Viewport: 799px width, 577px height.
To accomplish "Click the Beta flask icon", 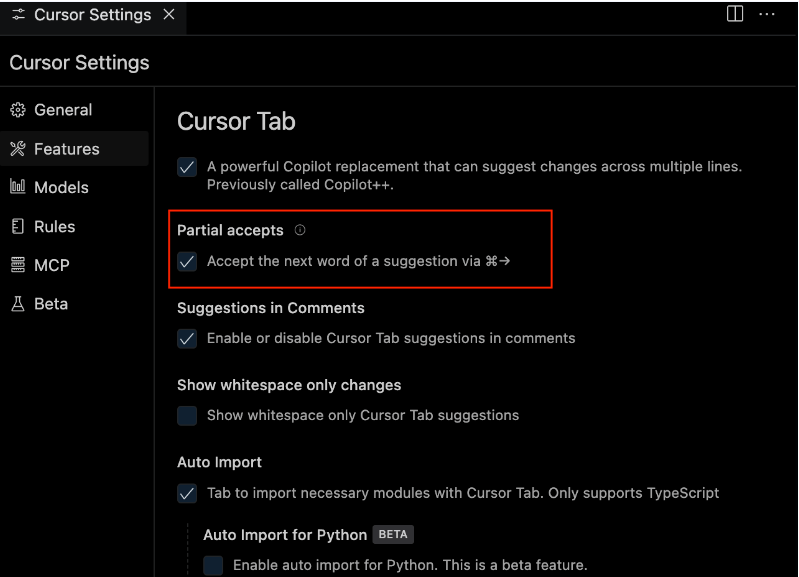I will tap(18, 303).
